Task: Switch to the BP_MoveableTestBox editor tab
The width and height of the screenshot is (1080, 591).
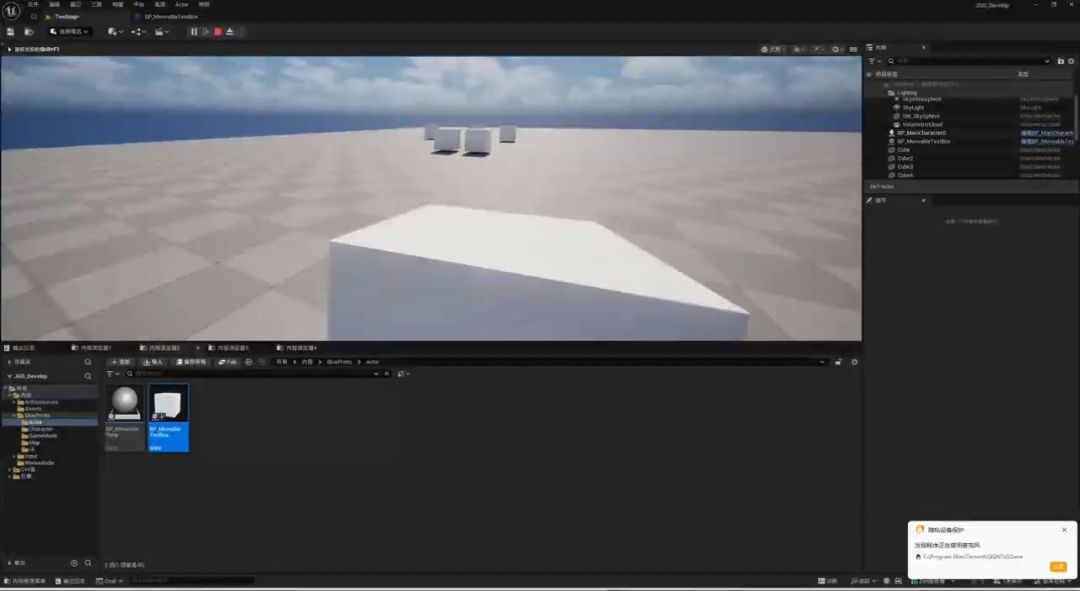Action: (170, 17)
